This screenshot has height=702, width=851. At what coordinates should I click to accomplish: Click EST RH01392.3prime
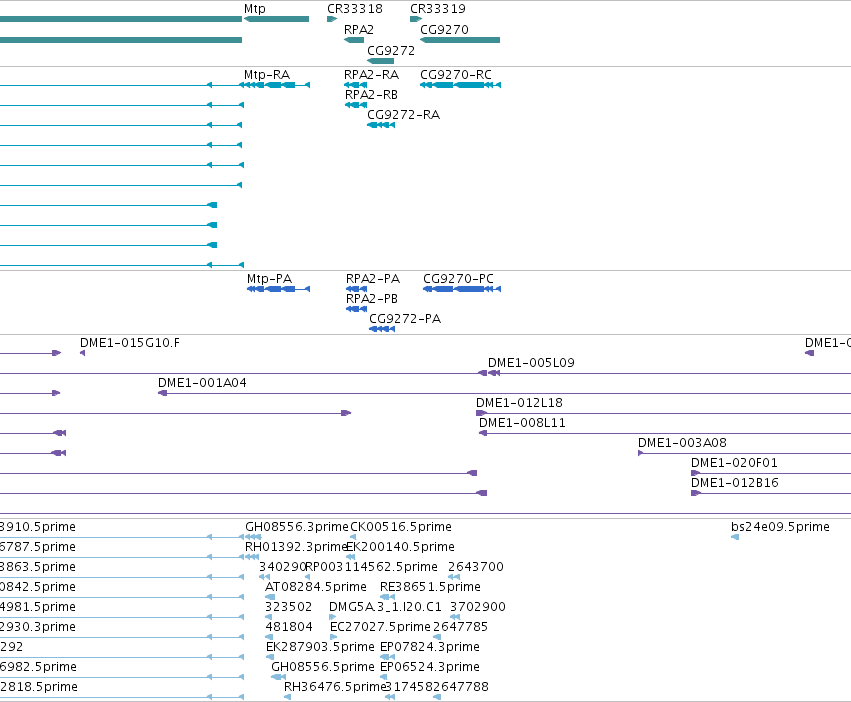click(x=296, y=547)
